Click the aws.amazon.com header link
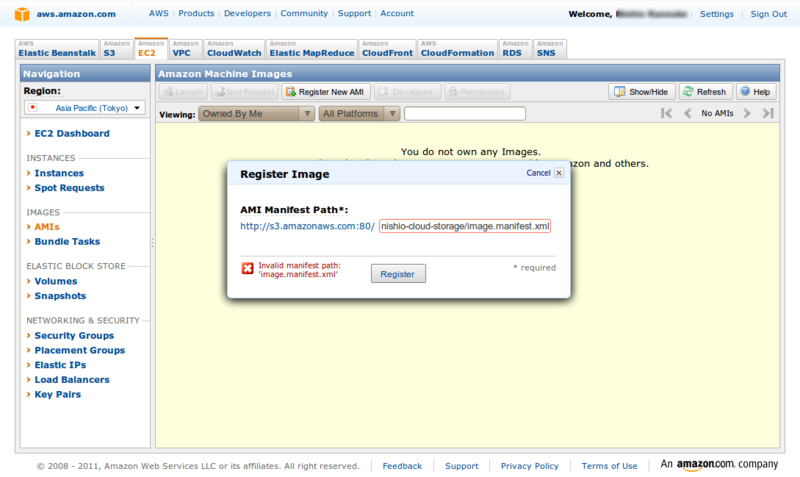 tap(76, 14)
